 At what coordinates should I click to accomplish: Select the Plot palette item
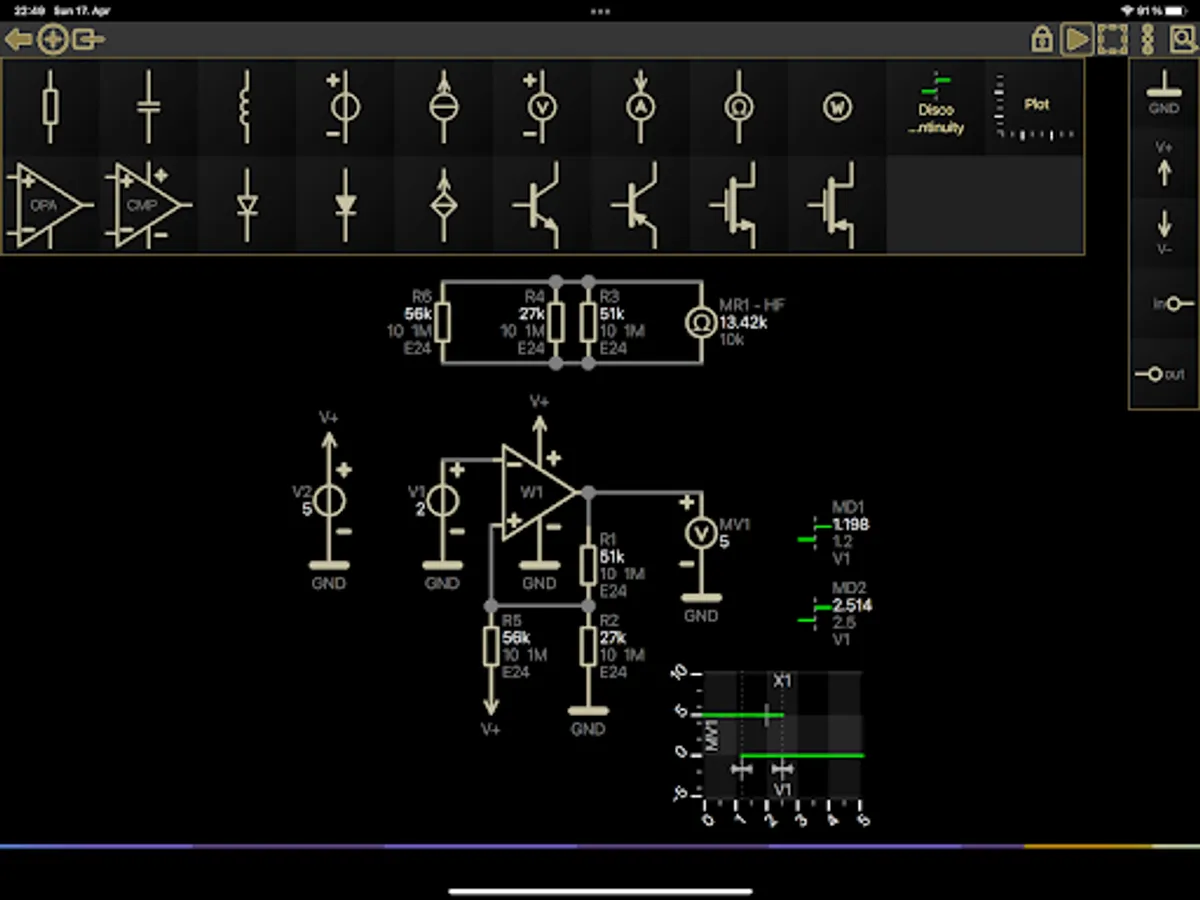[1035, 106]
